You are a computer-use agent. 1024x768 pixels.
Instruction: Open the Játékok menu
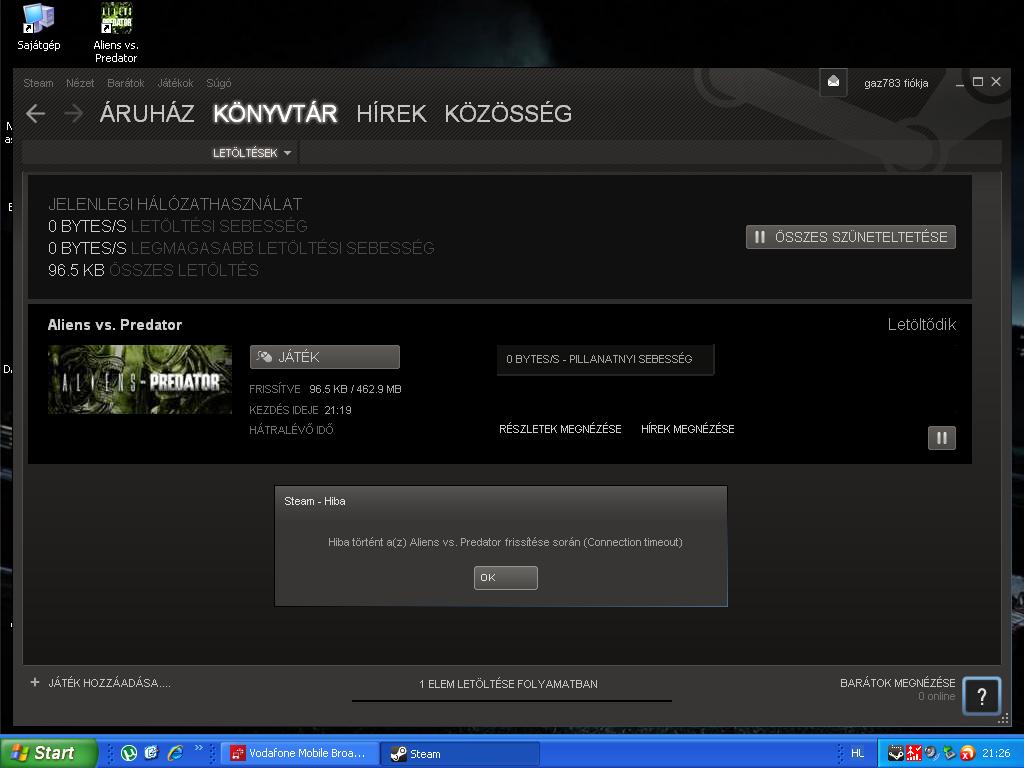(x=175, y=83)
